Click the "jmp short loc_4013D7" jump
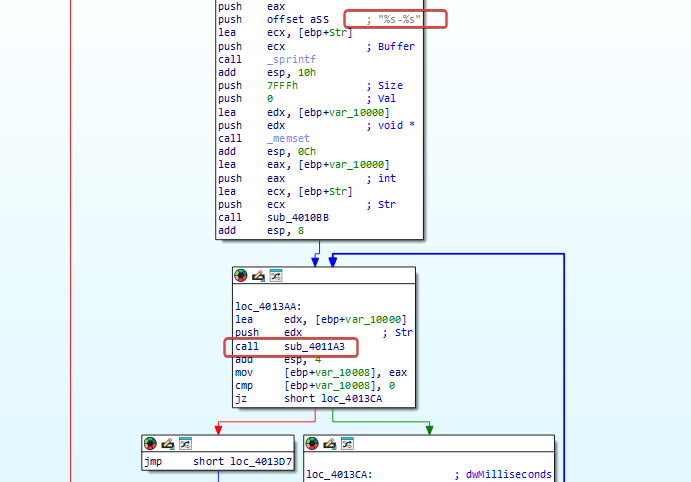The image size is (691, 482). pyautogui.click(x=218, y=461)
